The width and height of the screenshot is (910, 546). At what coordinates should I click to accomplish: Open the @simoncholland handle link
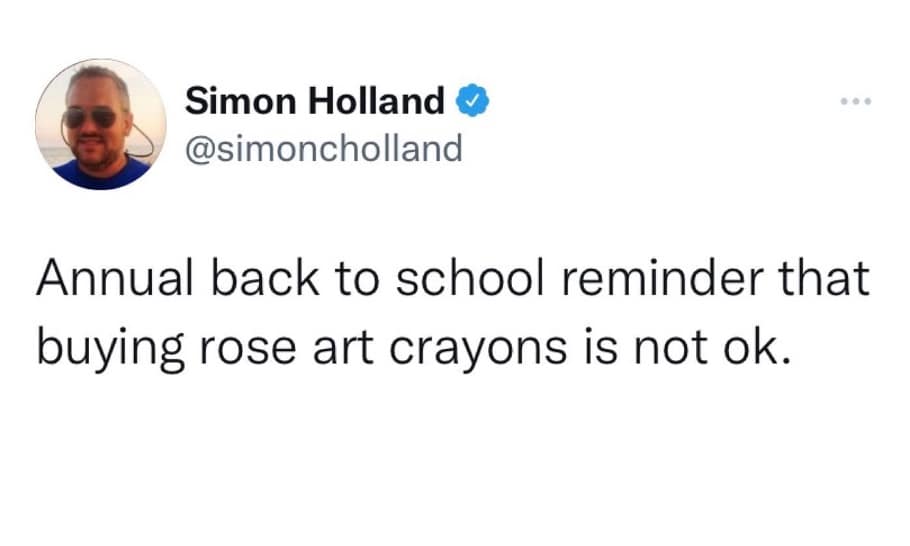(x=325, y=148)
